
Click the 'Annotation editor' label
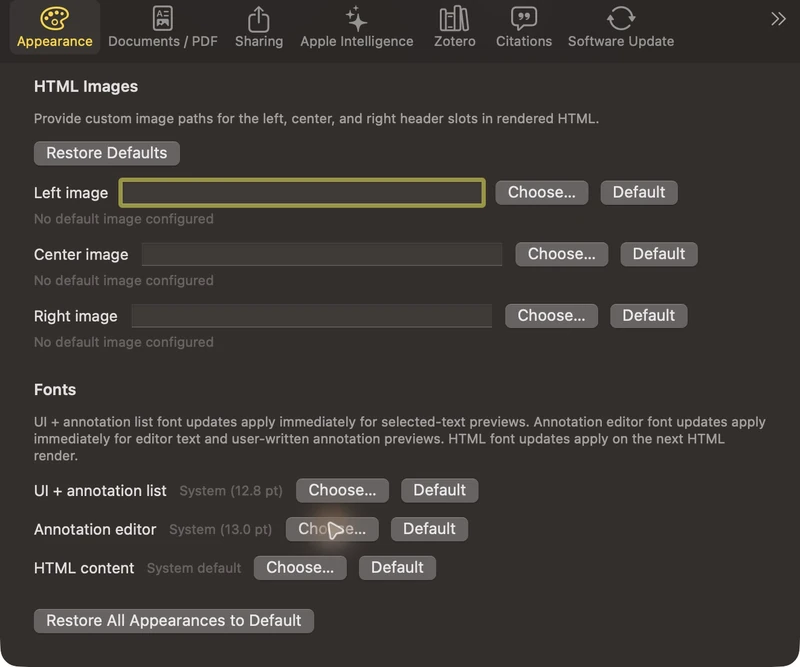(x=95, y=530)
